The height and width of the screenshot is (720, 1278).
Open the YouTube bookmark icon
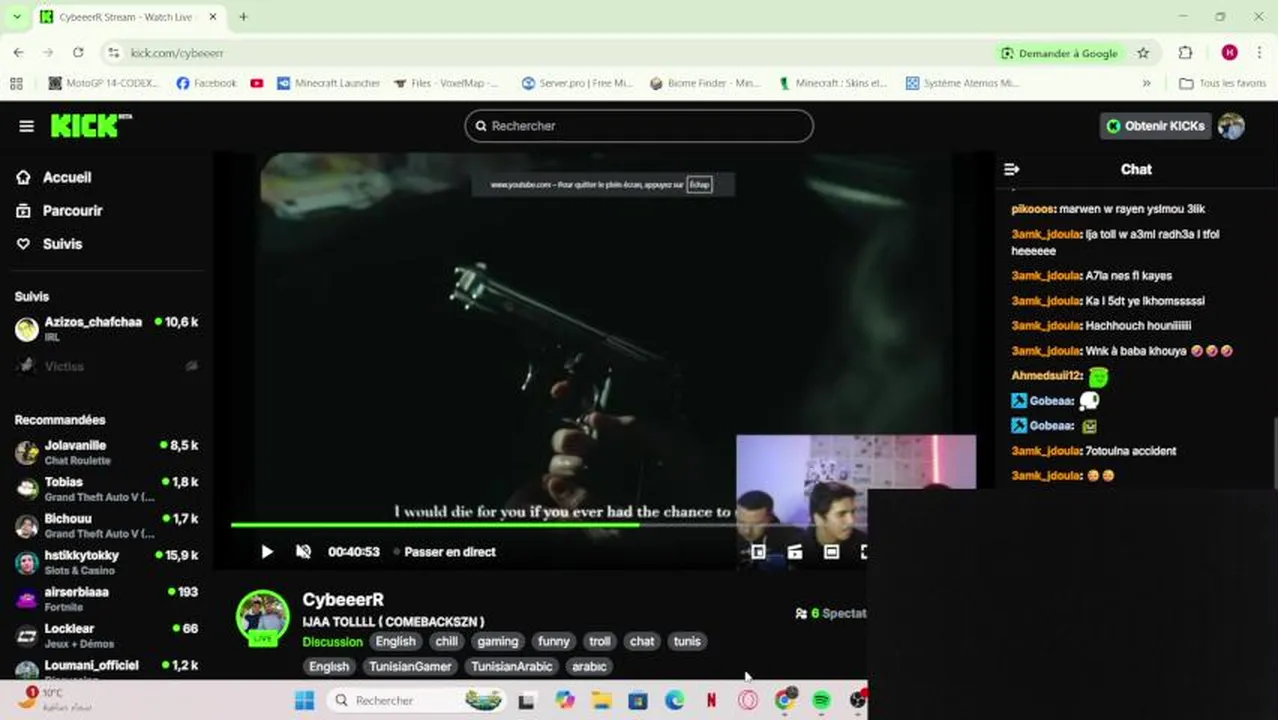coord(257,83)
